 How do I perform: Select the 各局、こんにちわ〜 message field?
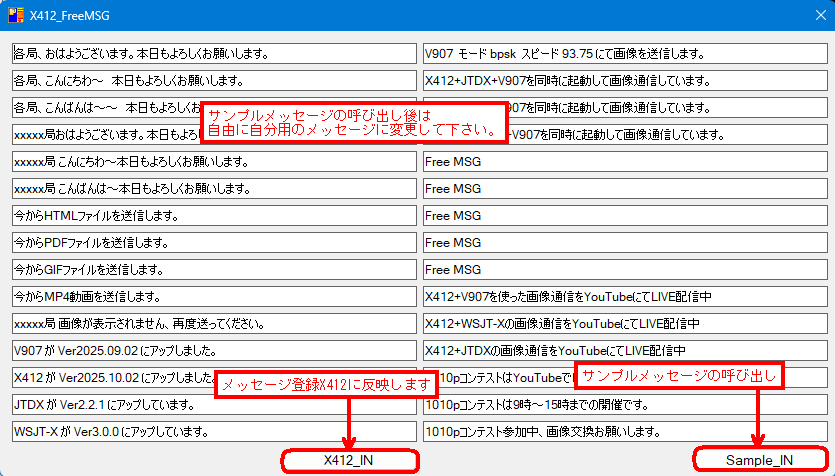tap(214, 80)
